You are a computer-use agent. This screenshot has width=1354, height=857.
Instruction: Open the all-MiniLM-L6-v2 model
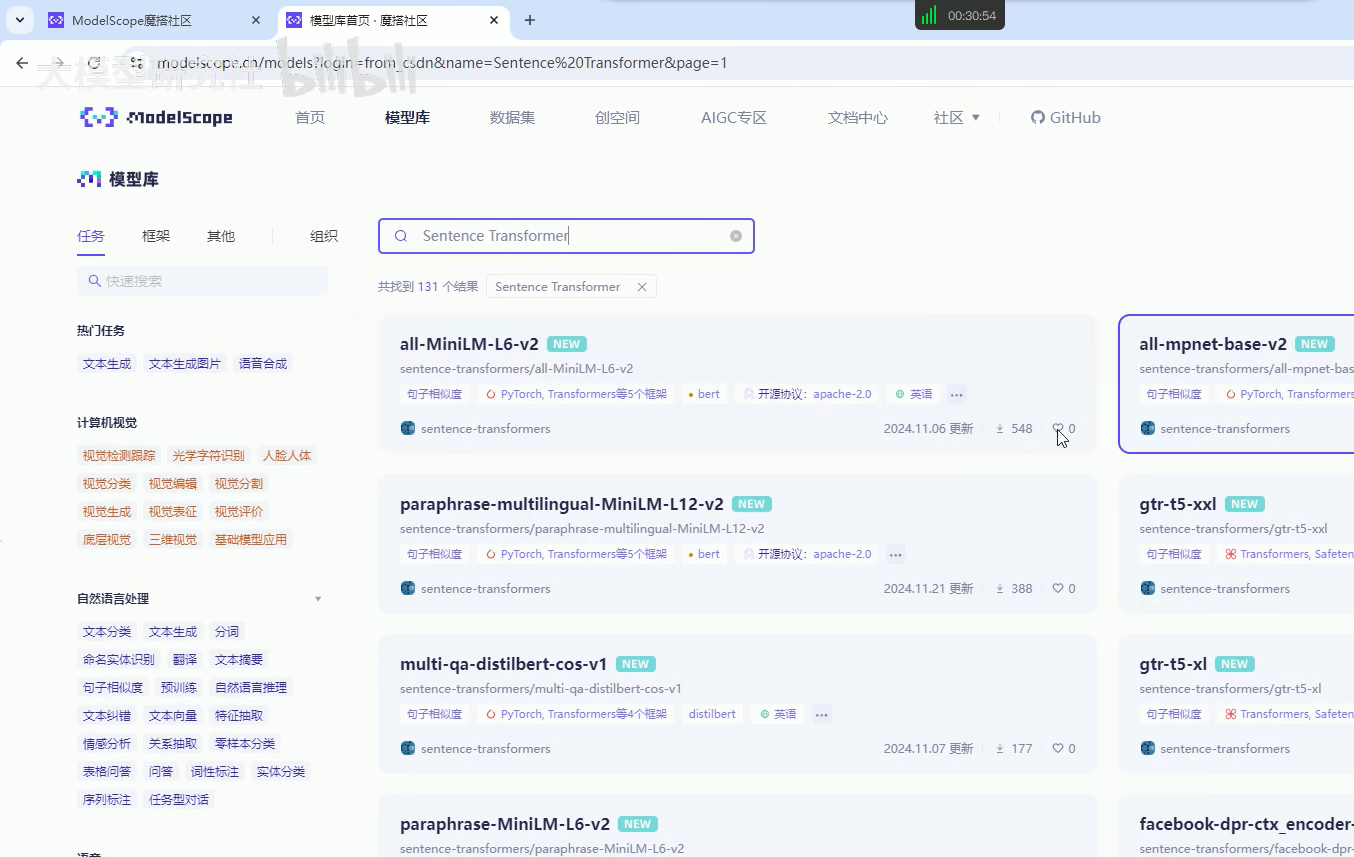click(469, 344)
